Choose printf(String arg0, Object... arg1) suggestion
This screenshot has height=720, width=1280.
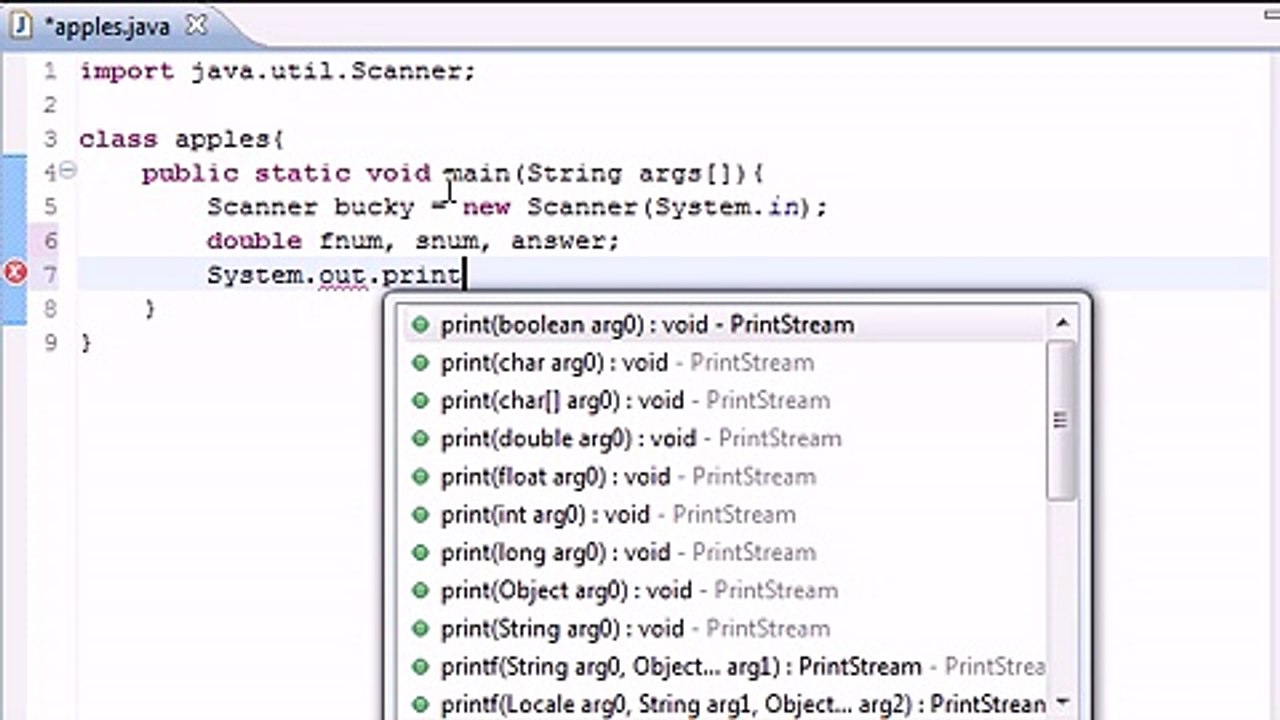click(724, 667)
